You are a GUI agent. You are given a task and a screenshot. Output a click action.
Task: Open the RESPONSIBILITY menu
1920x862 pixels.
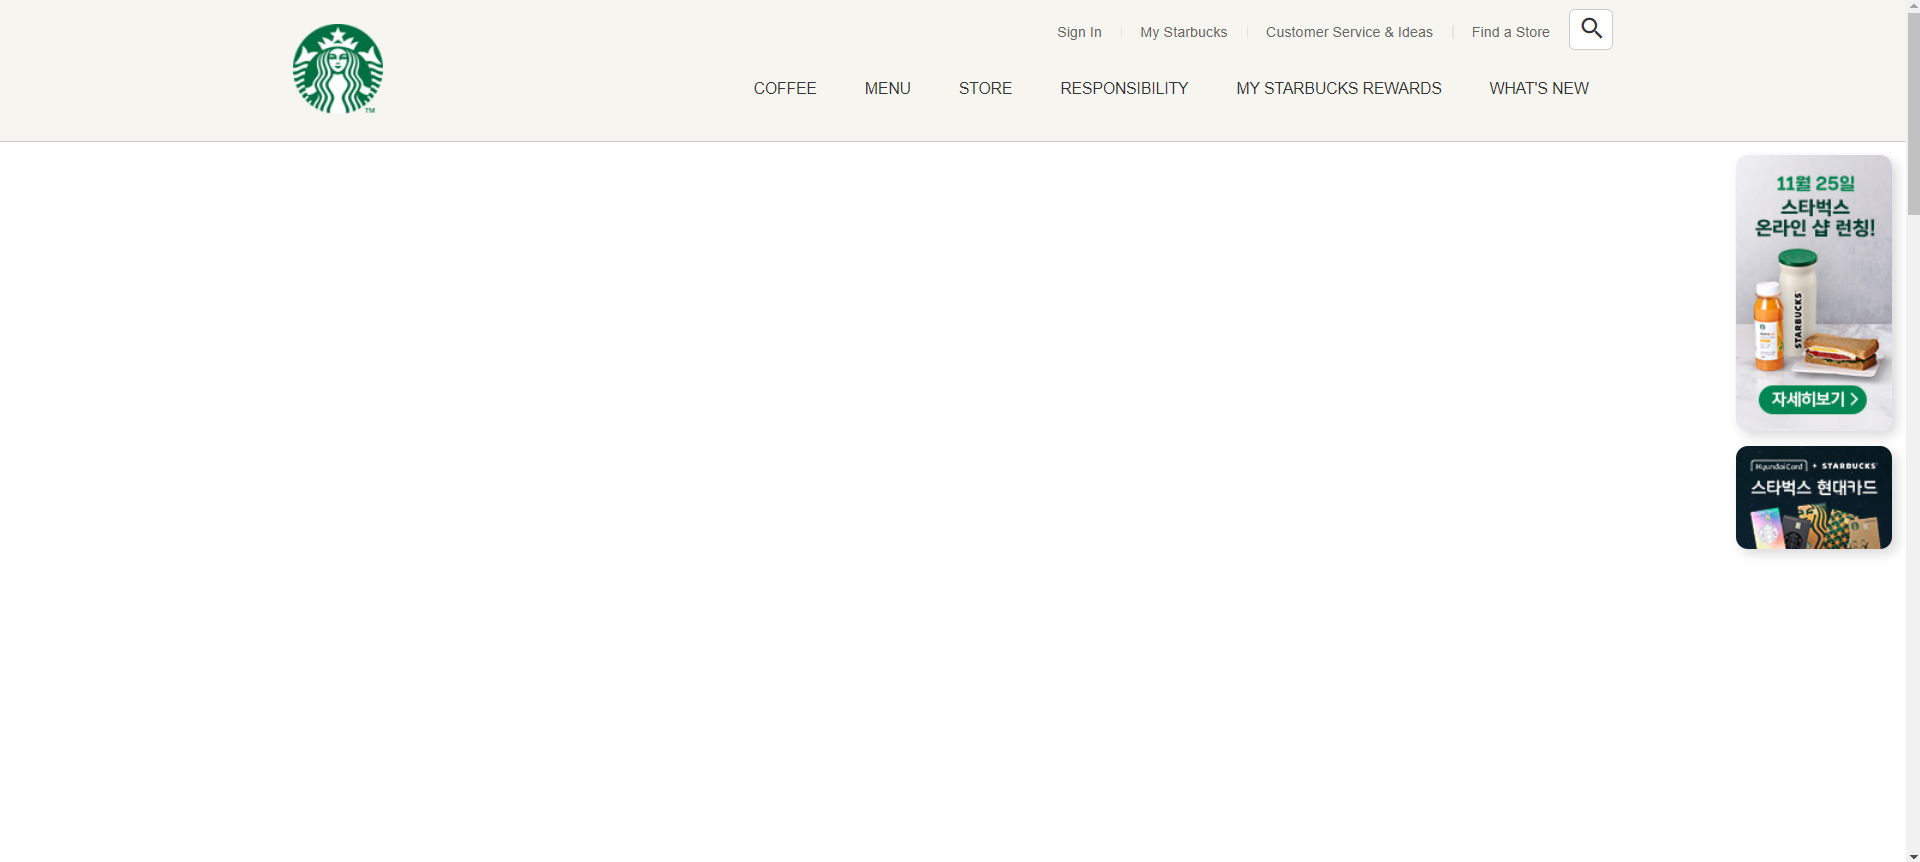click(x=1124, y=88)
